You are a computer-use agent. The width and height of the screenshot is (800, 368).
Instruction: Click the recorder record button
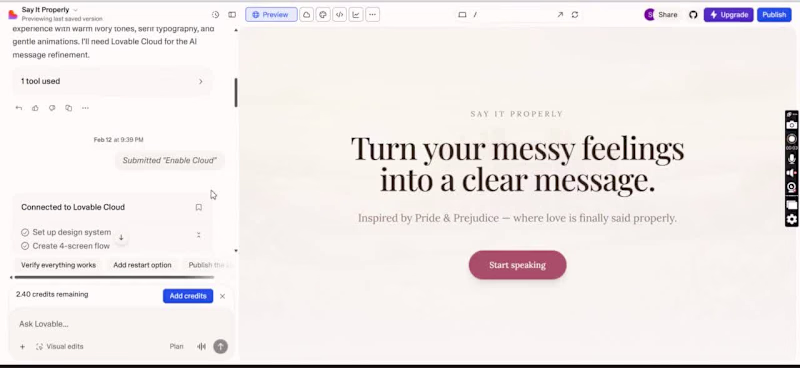coord(791,139)
